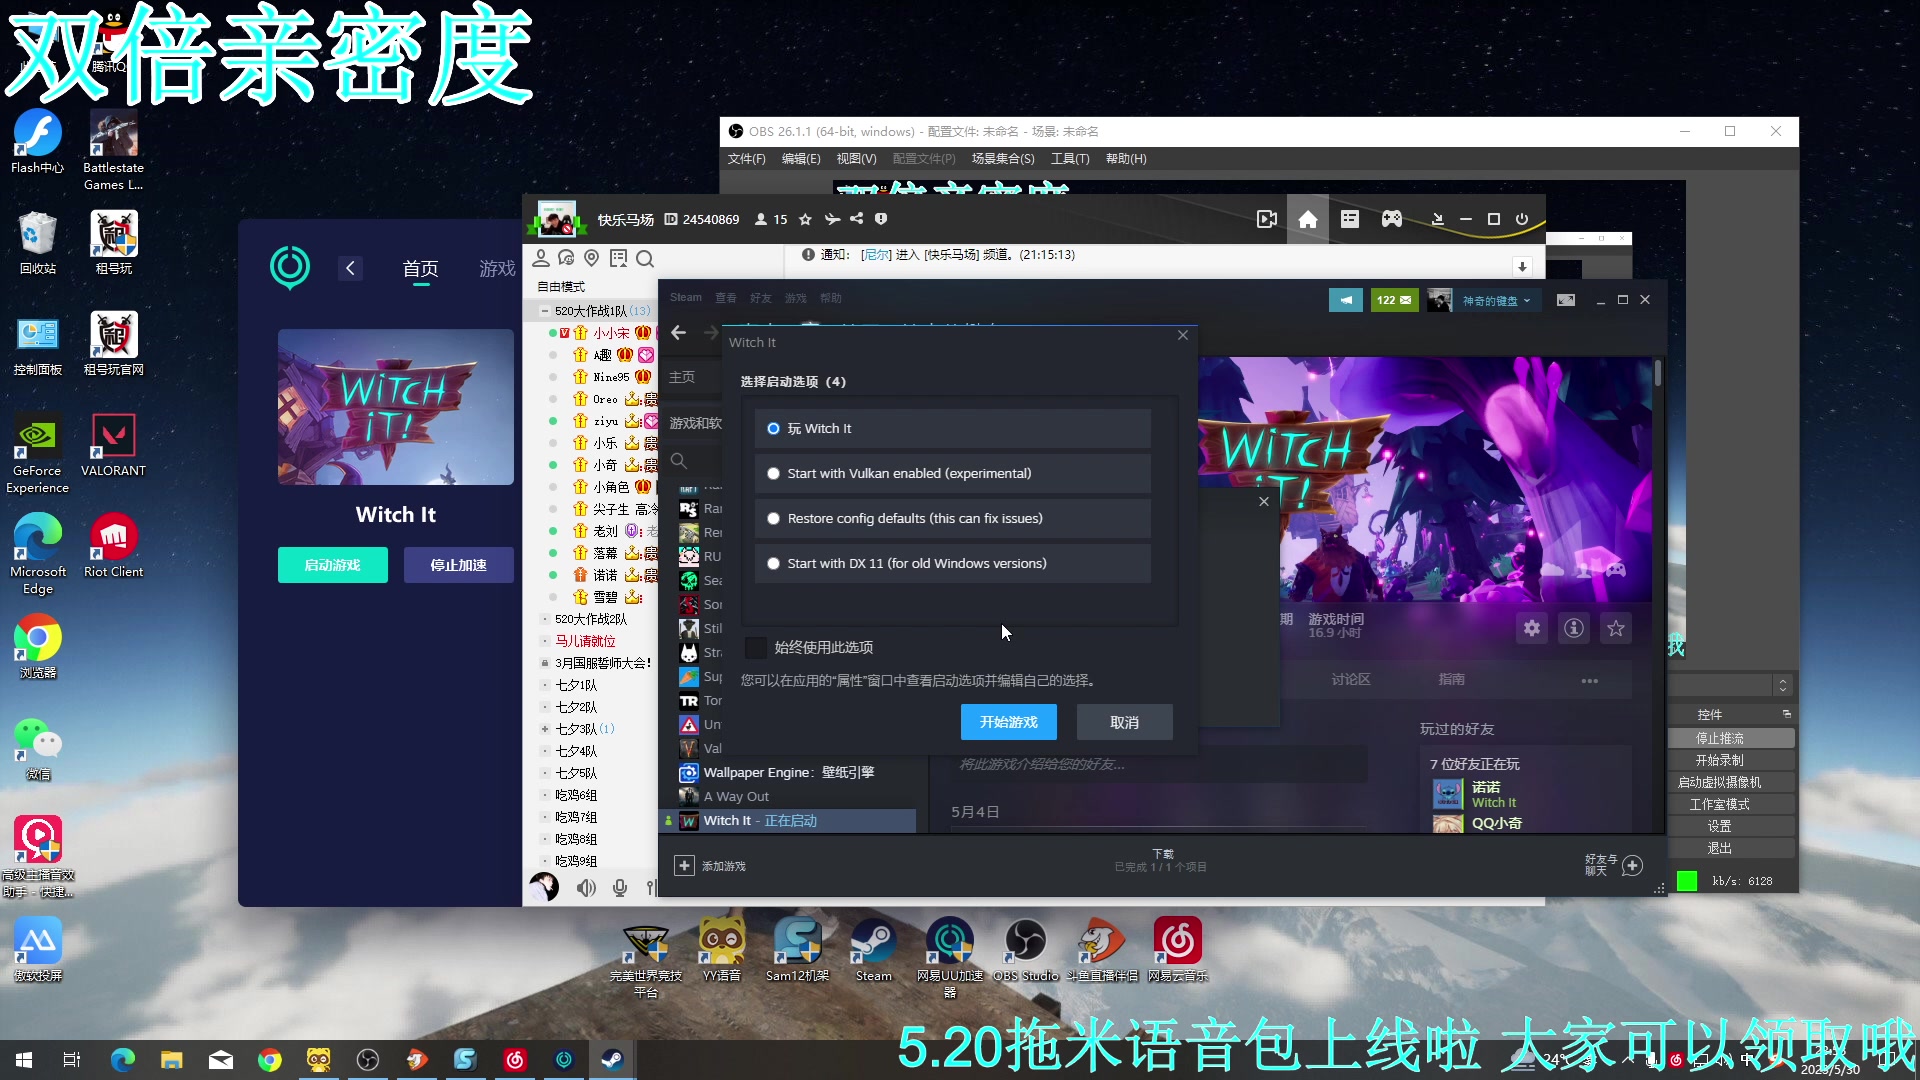Click Steam icon in taskbar
Viewport: 1920px width, 1080px height.
point(609,1059)
